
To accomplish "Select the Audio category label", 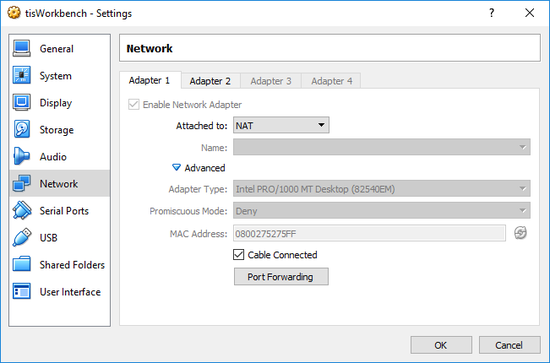I will (x=53, y=157).
